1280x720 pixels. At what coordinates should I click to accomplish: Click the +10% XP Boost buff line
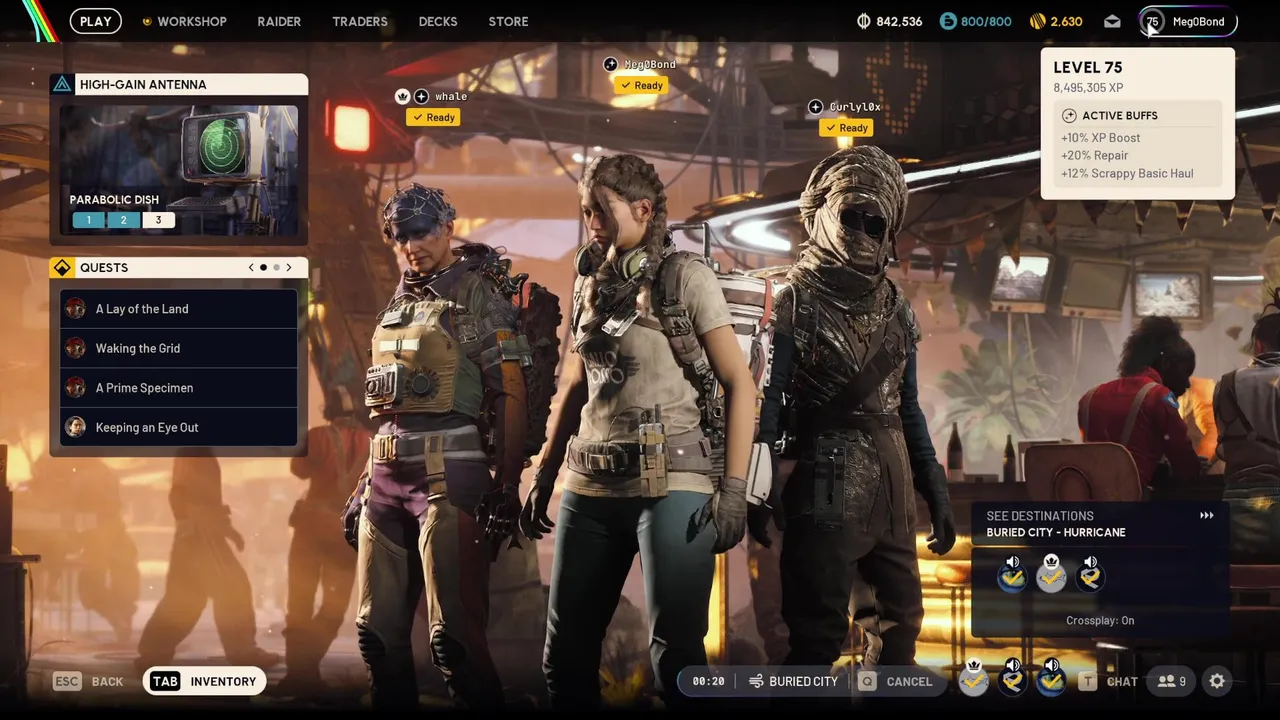[1100, 138]
